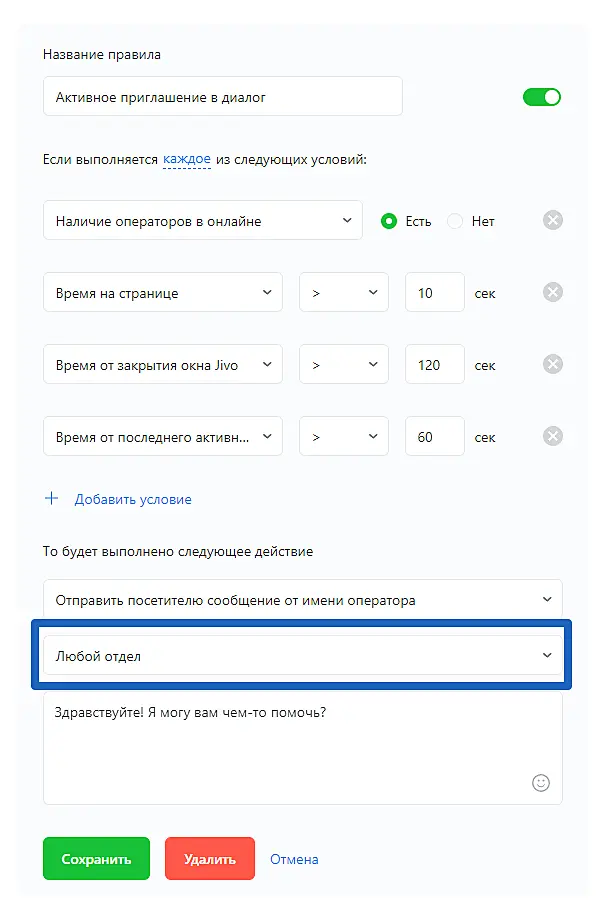This screenshot has width=608, height=915.
Task: Open the "Любой отдел" department dropdown
Action: click(302, 656)
